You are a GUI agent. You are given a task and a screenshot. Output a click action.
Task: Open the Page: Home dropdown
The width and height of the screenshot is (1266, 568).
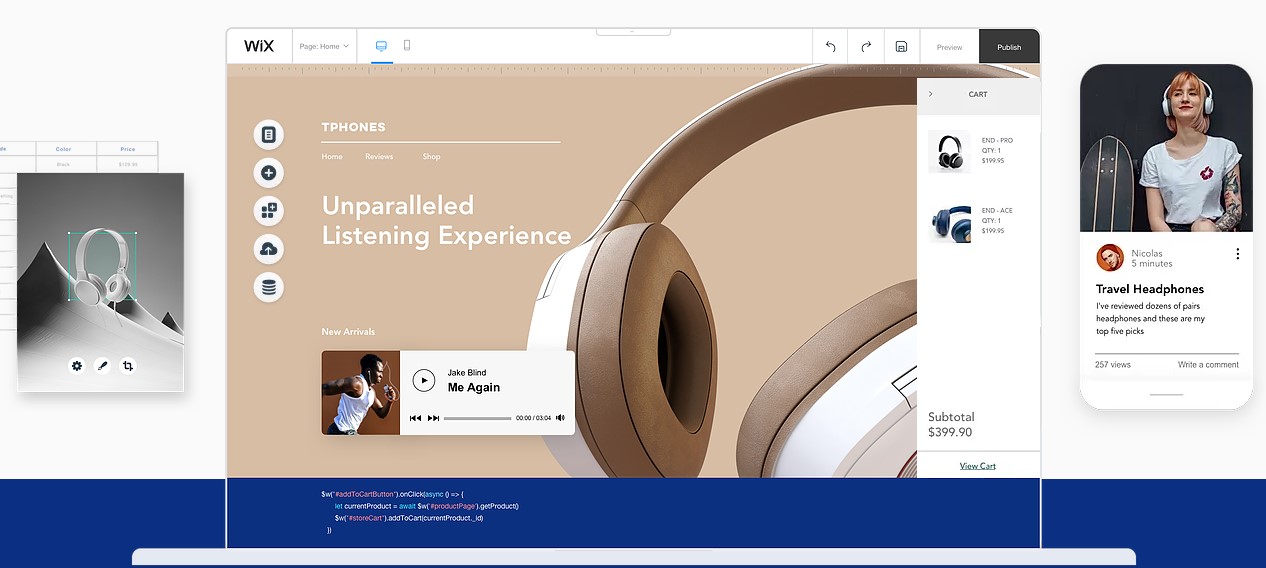[x=323, y=46]
